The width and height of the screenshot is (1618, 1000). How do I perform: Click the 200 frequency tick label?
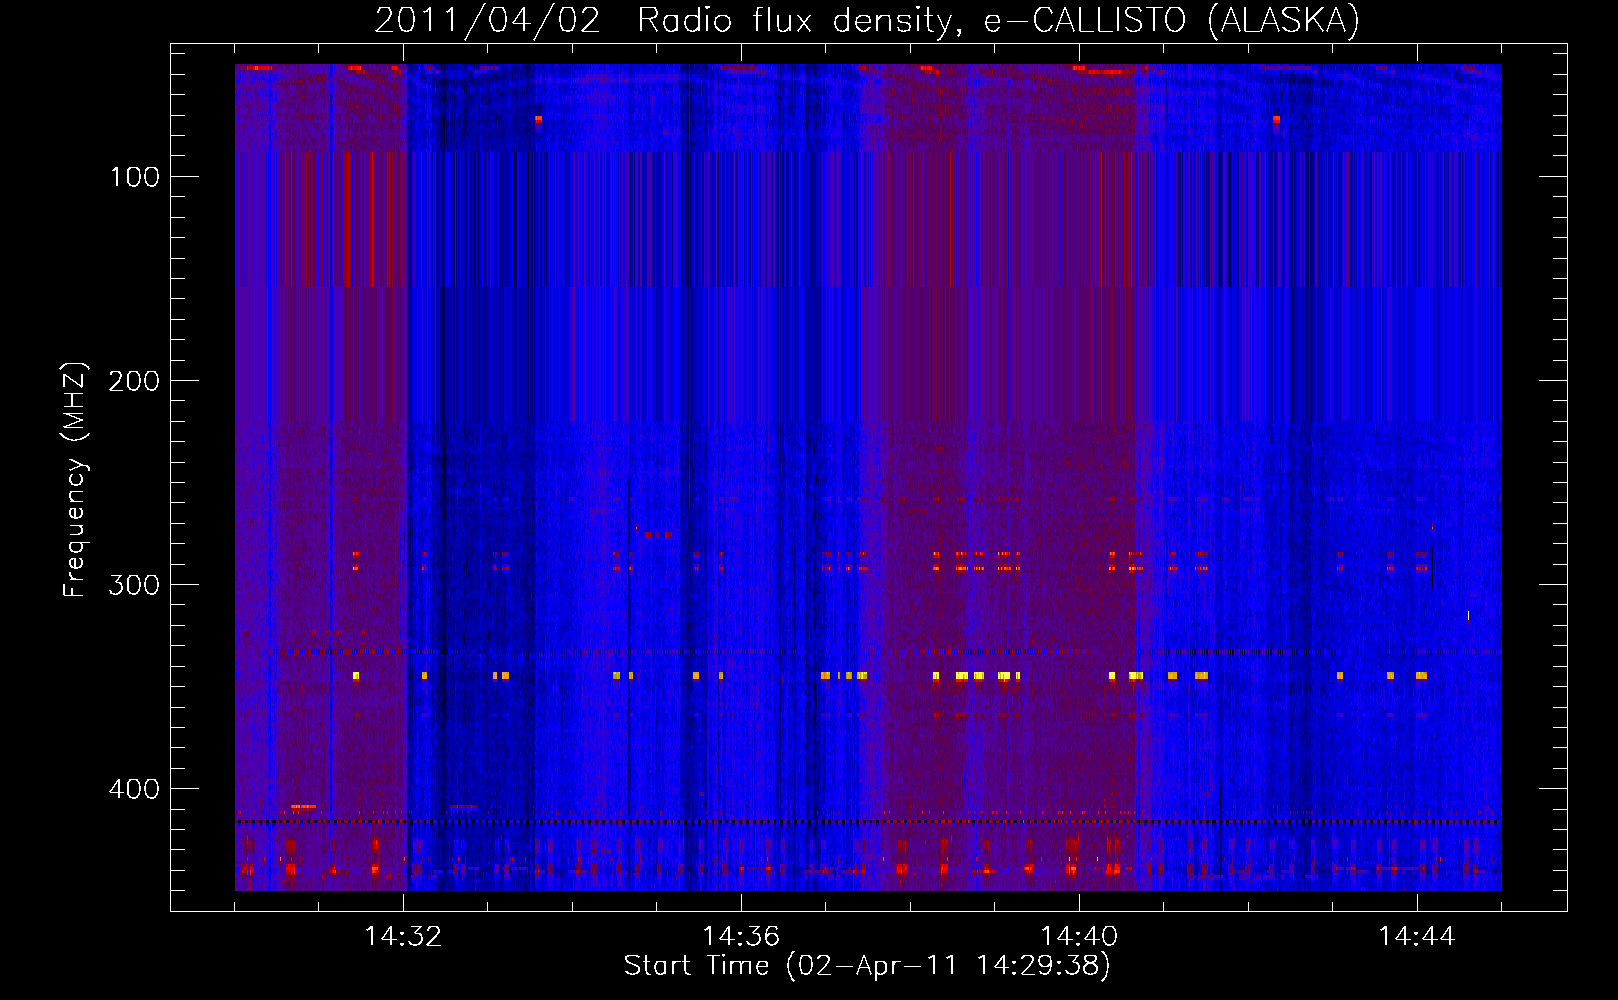pos(134,381)
